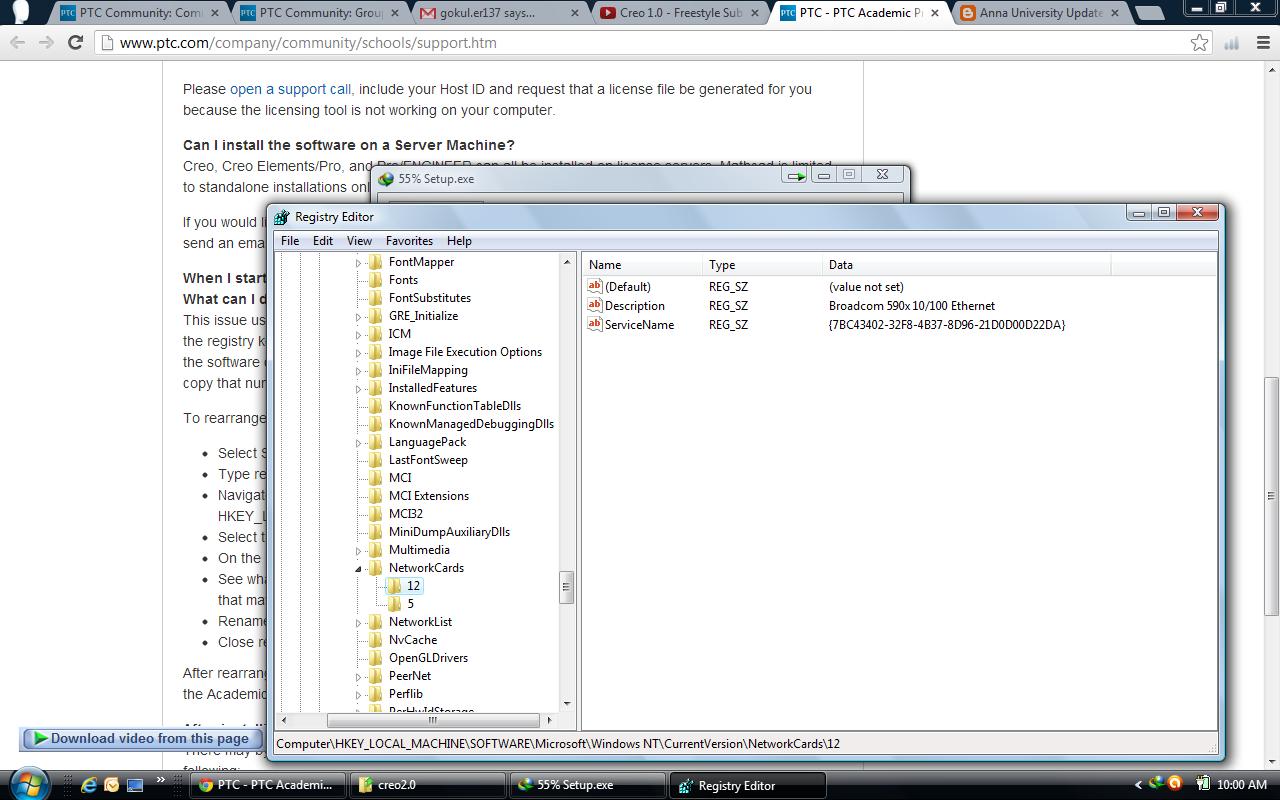Screen dimensions: 1280x800
Task: Collapse the NetworkCards key
Action: coord(358,567)
